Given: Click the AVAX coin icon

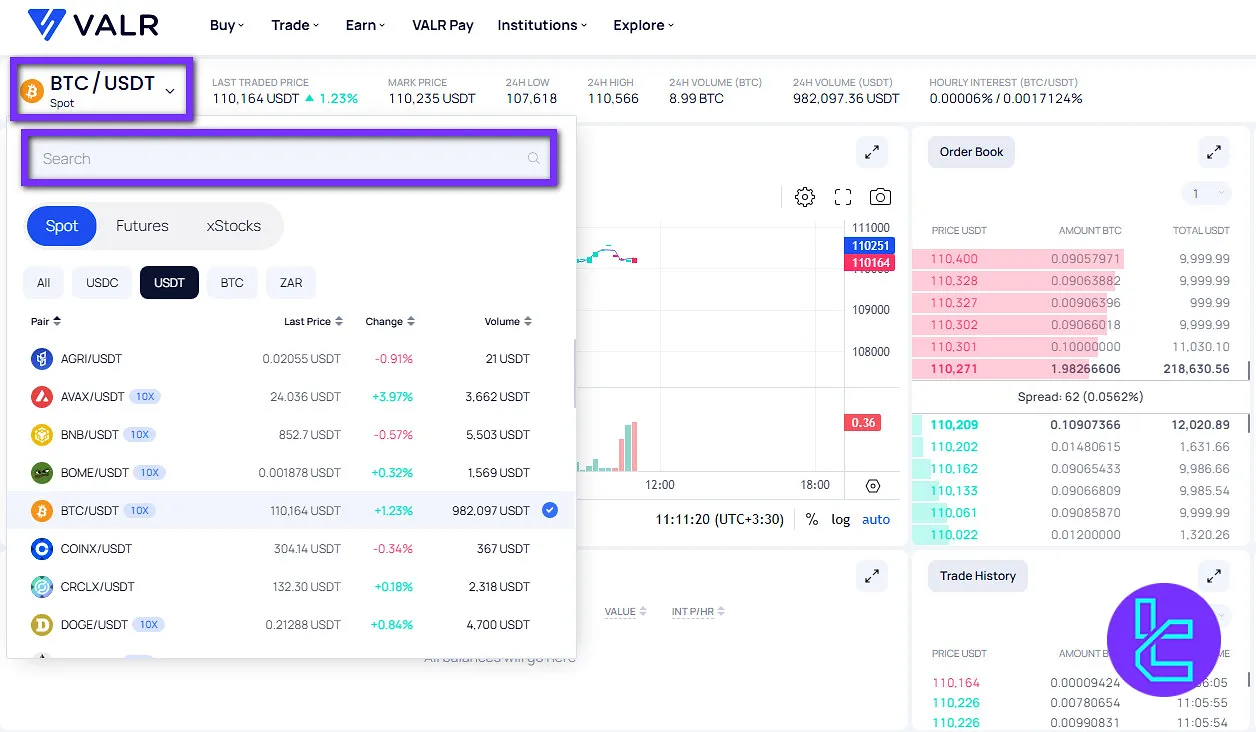Looking at the screenshot, I should click(42, 396).
